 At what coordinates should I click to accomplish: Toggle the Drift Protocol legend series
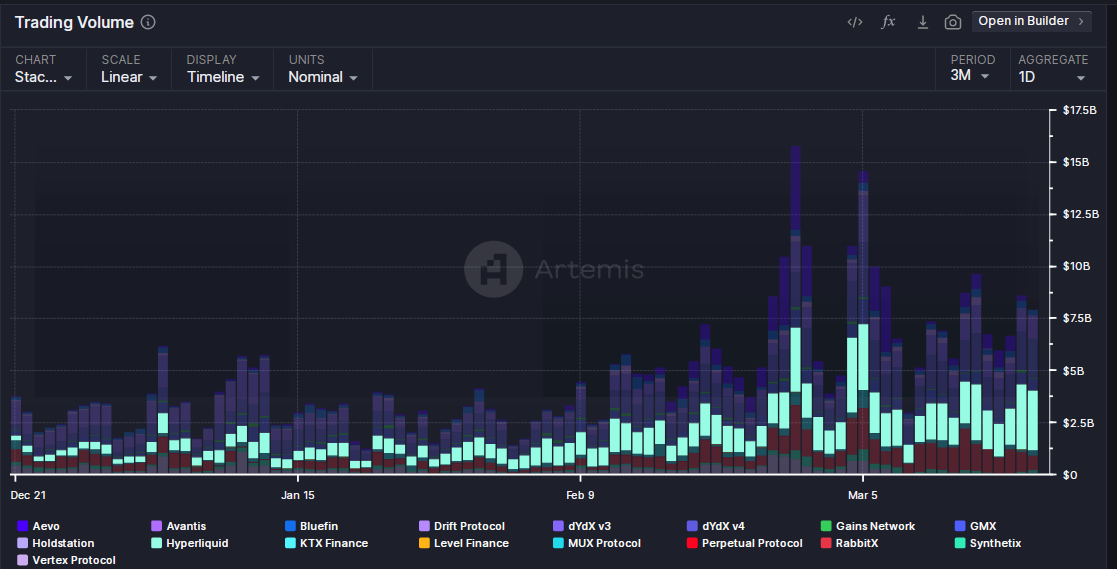[x=462, y=526]
